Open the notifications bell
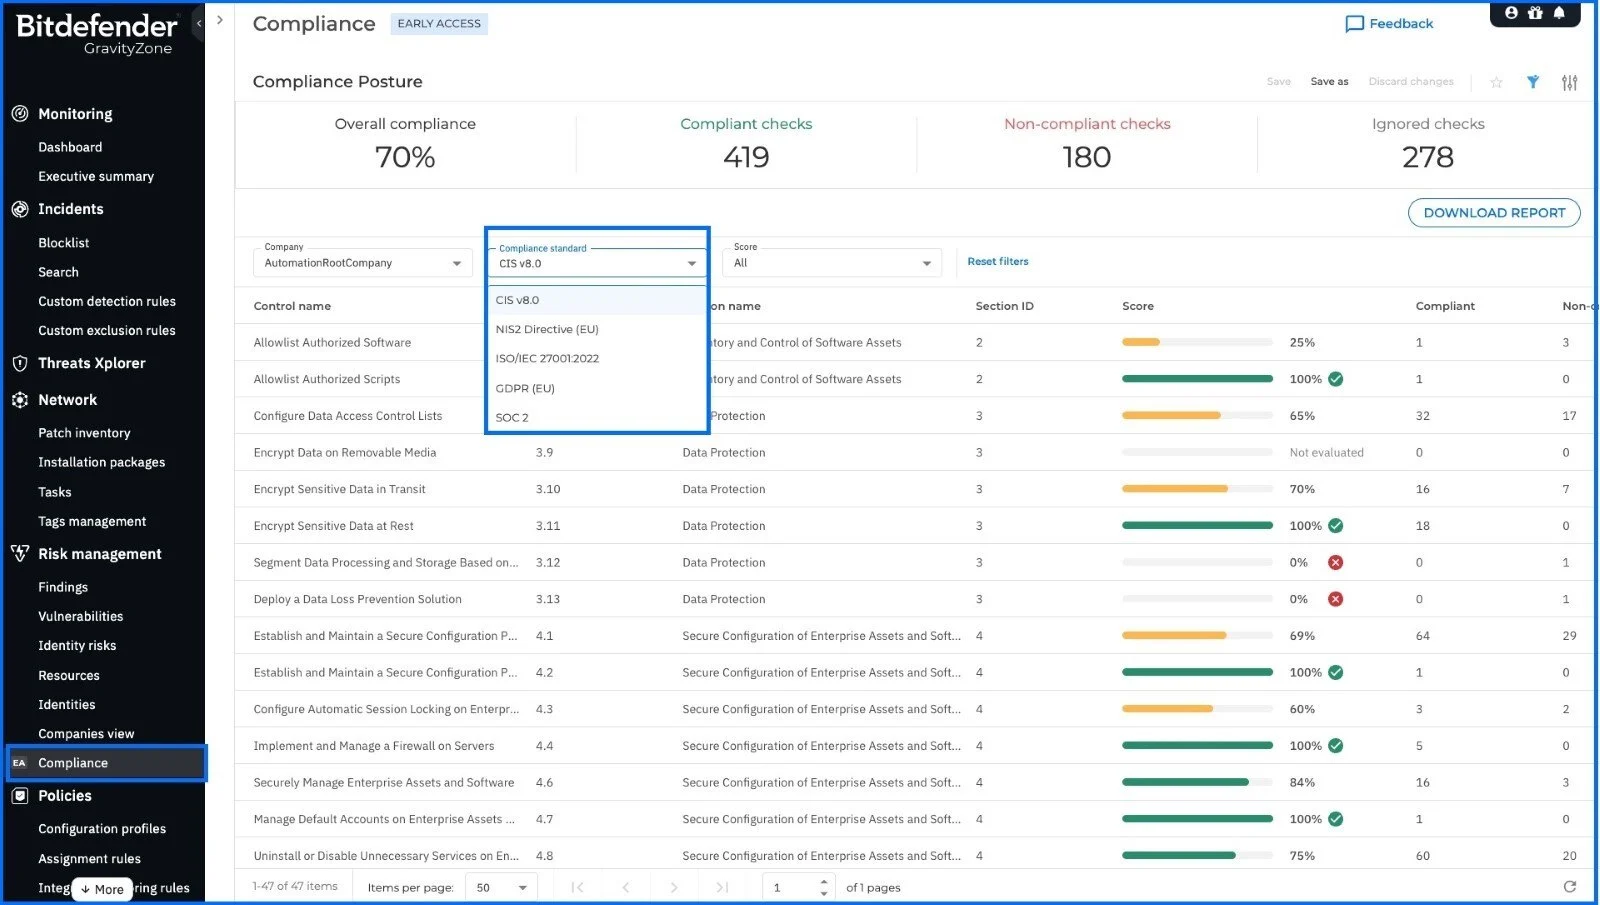This screenshot has height=905, width=1600. coord(1558,13)
